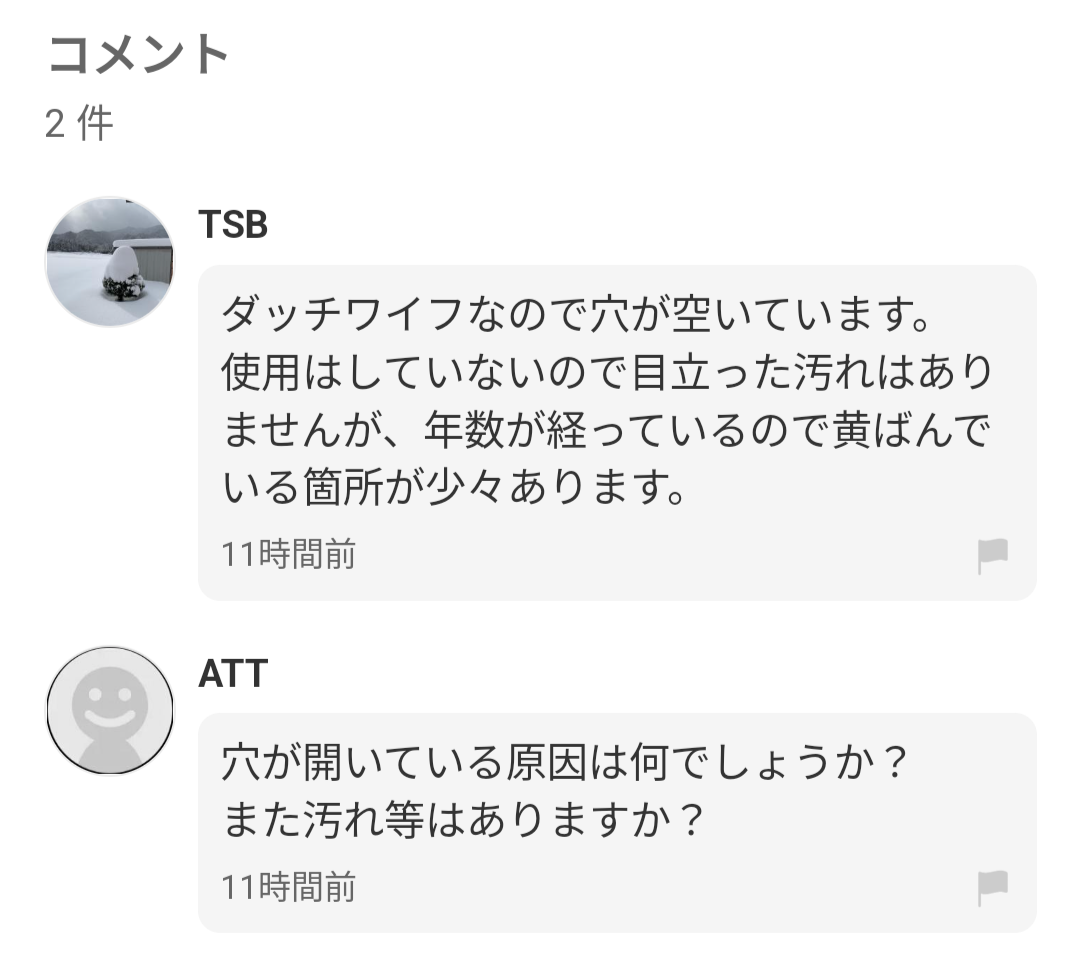
Task: Click the snow-covered shrub in TSB's avatar
Action: 123,275
